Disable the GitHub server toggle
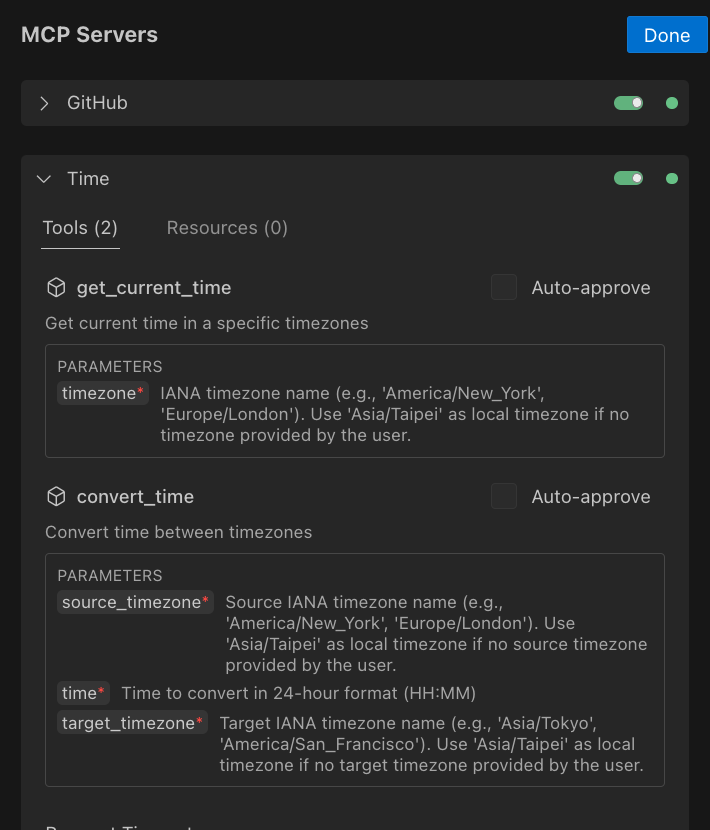This screenshot has height=830, width=710. (629, 103)
